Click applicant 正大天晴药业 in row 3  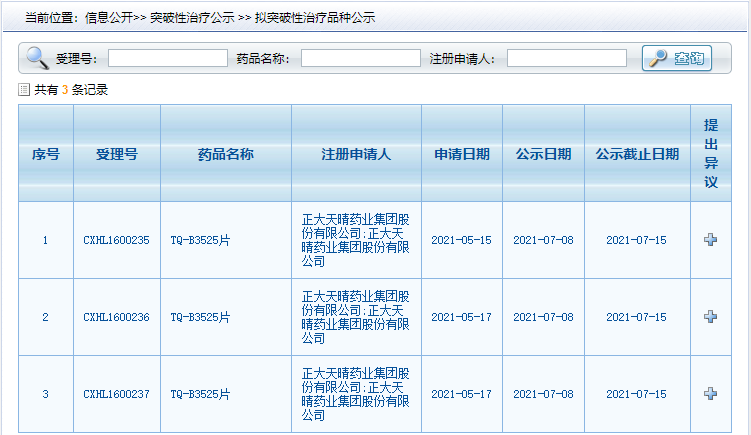click(x=355, y=394)
